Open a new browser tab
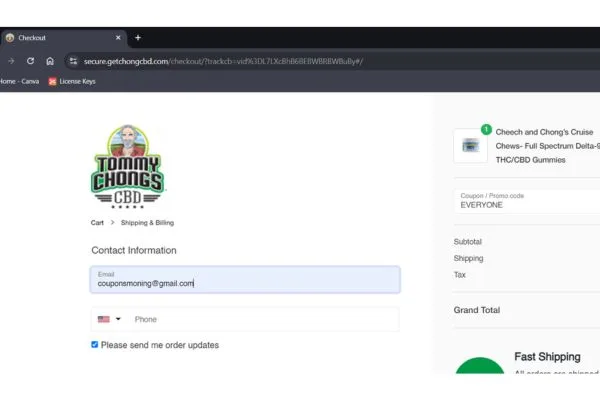 pos(138,38)
